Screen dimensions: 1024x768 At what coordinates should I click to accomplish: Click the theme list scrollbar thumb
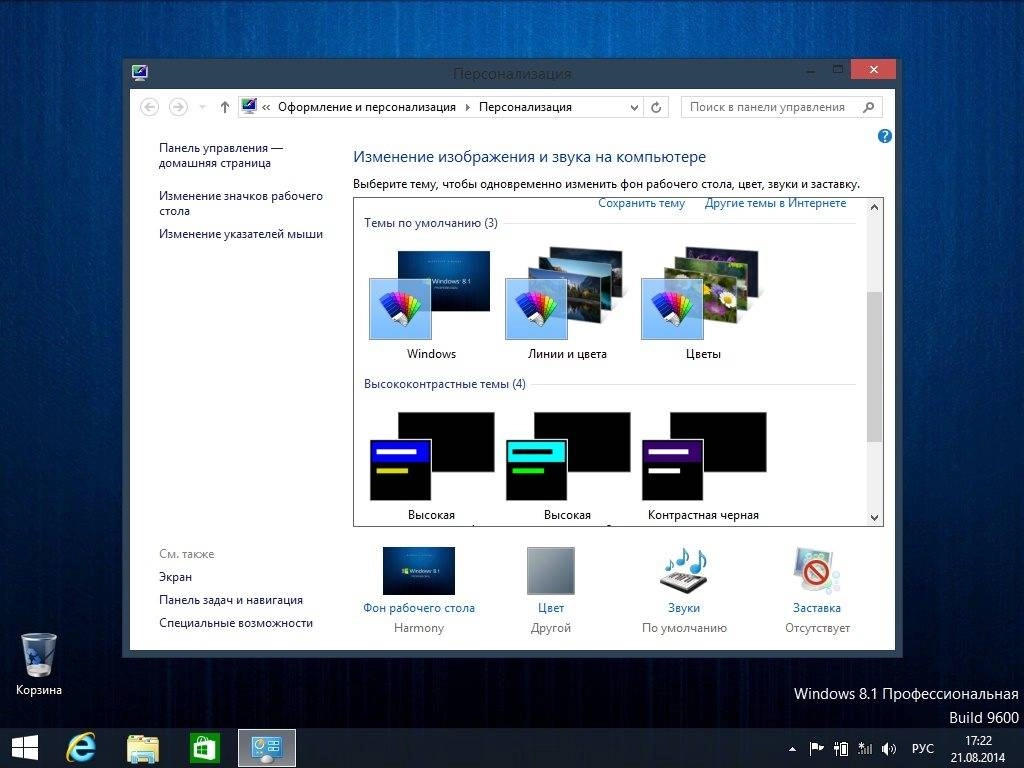(x=874, y=366)
